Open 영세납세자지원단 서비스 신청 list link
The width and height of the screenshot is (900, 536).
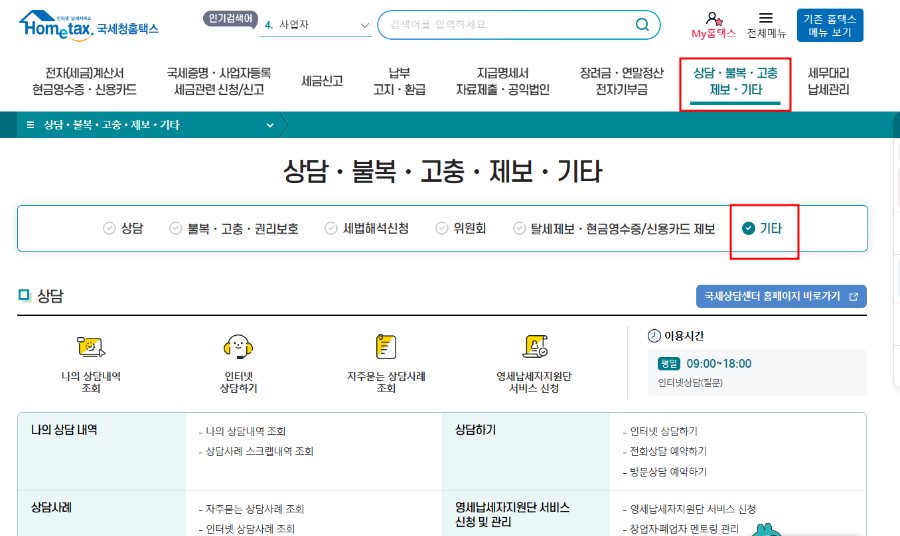click(x=693, y=509)
